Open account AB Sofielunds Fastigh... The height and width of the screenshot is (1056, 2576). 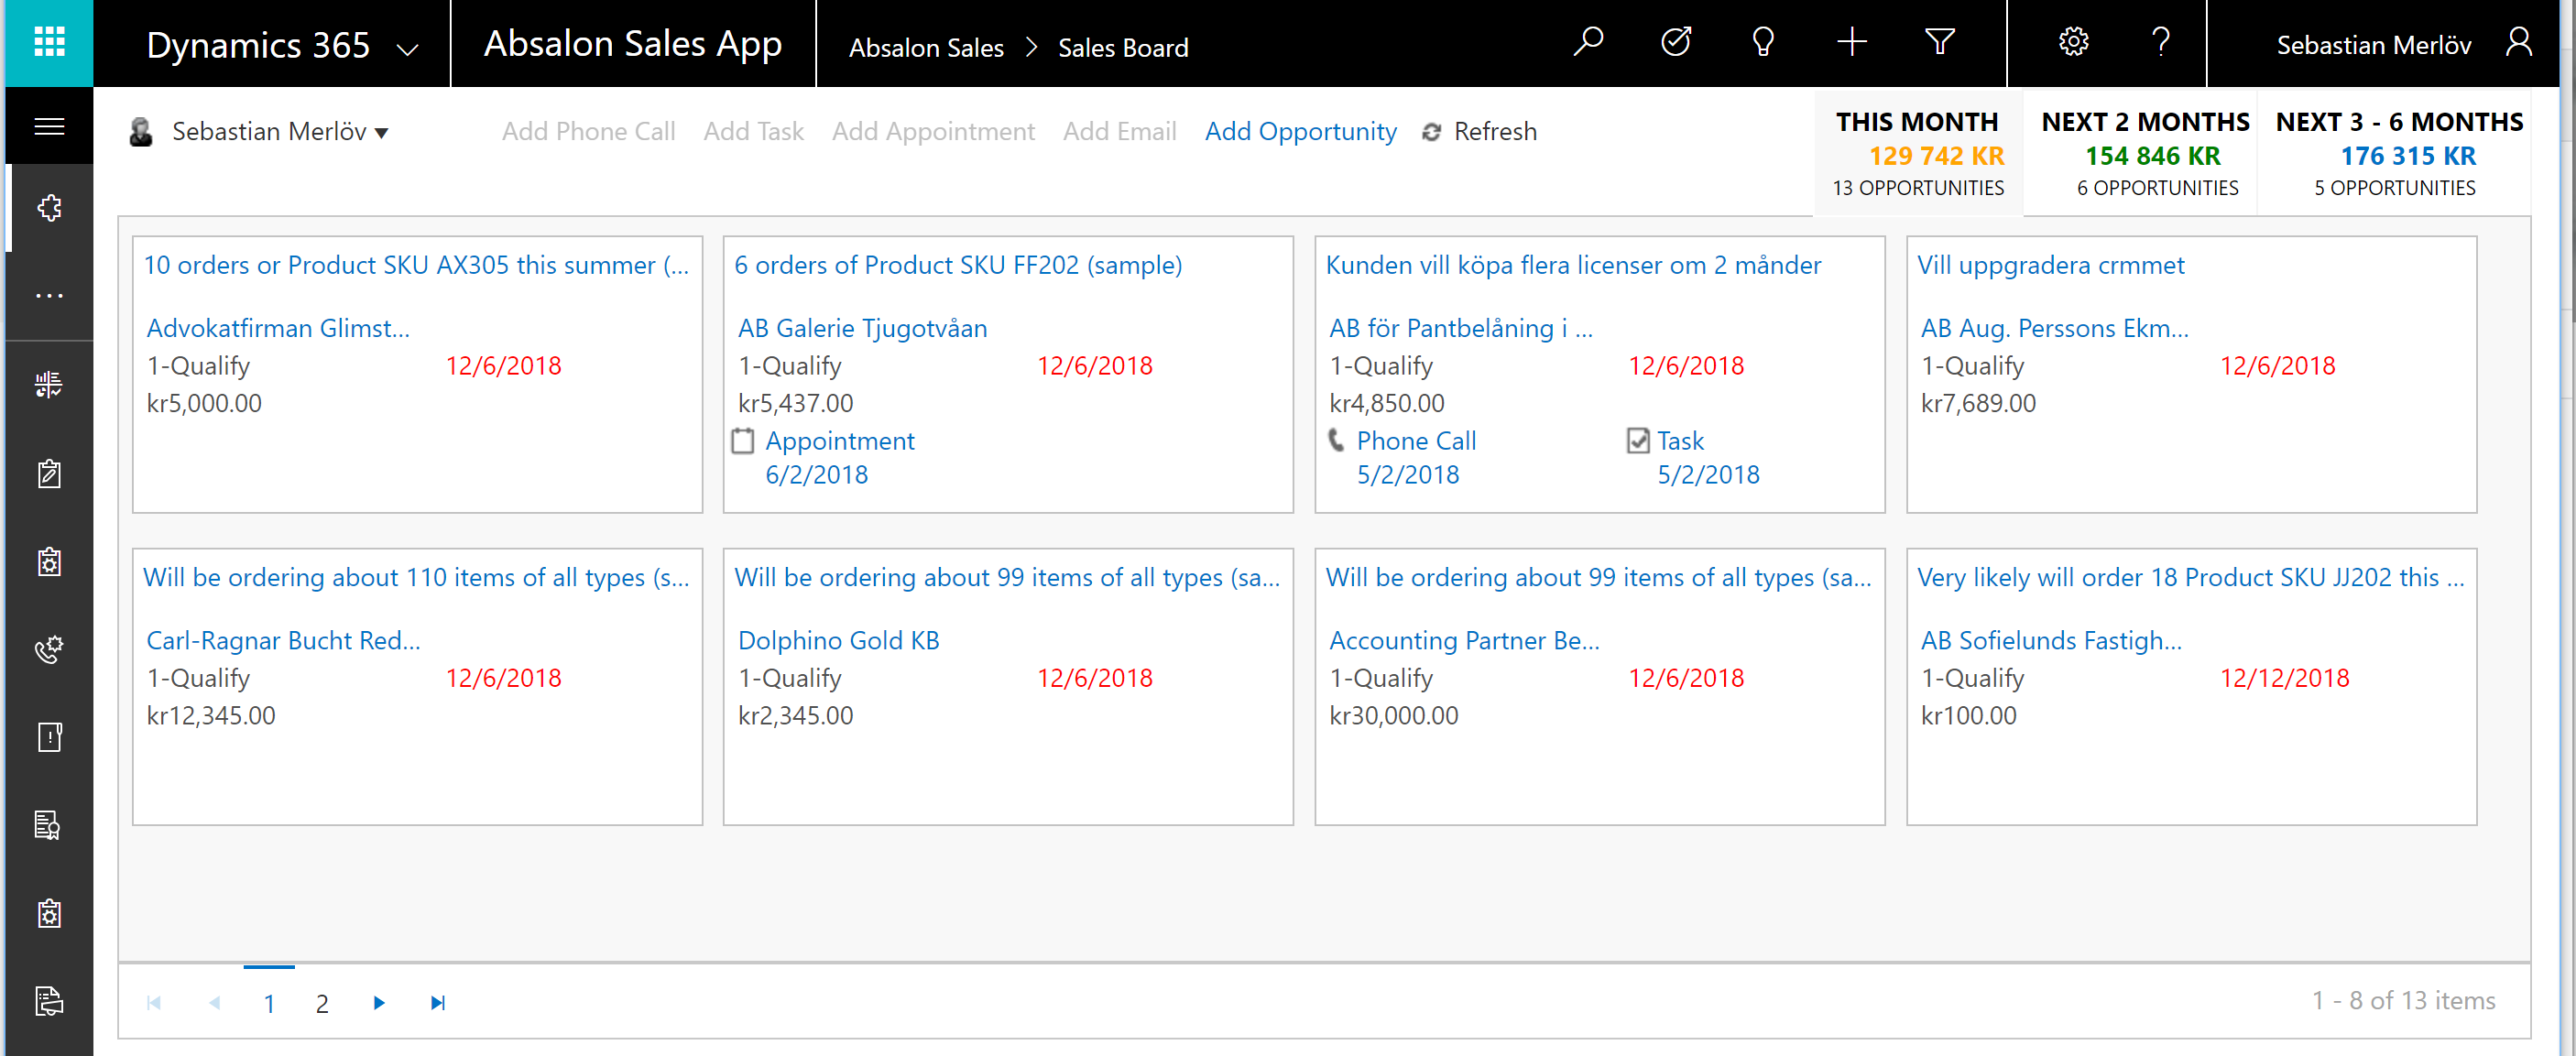[x=2051, y=640]
